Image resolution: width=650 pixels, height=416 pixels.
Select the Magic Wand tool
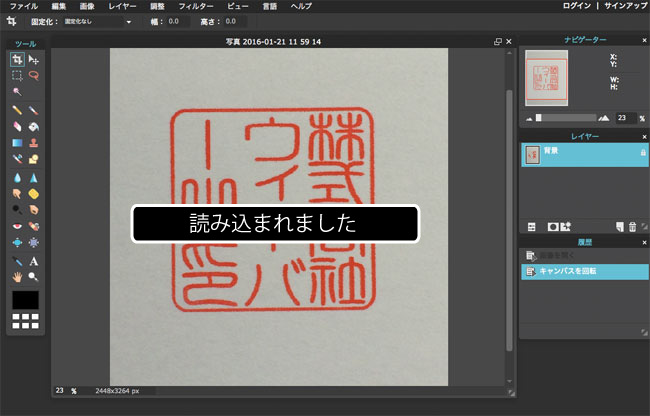click(x=17, y=92)
